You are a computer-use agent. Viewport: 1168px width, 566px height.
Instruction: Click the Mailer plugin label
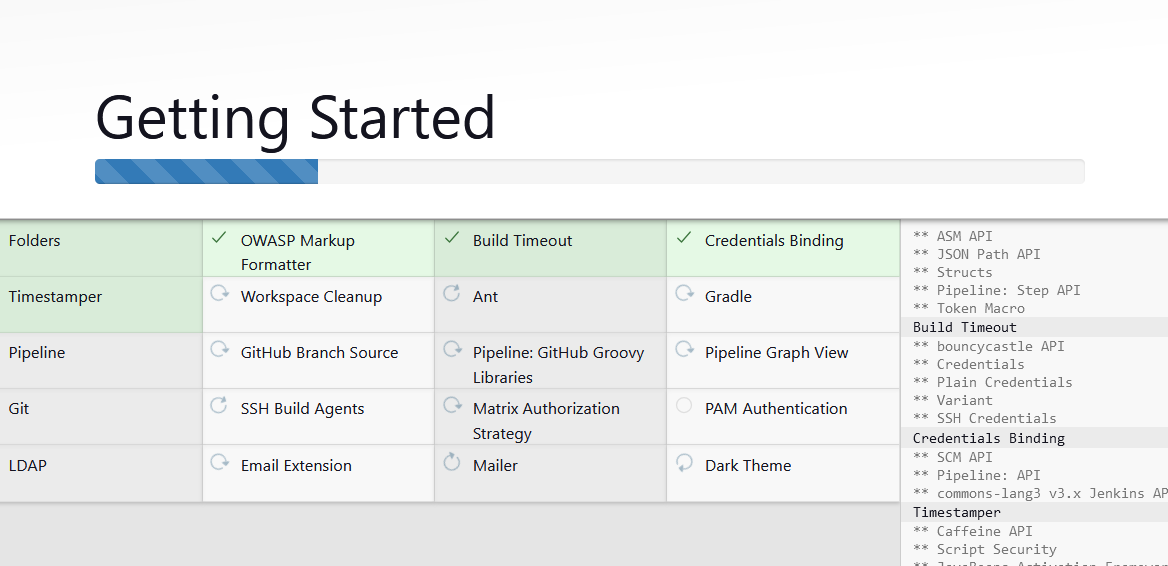point(495,465)
